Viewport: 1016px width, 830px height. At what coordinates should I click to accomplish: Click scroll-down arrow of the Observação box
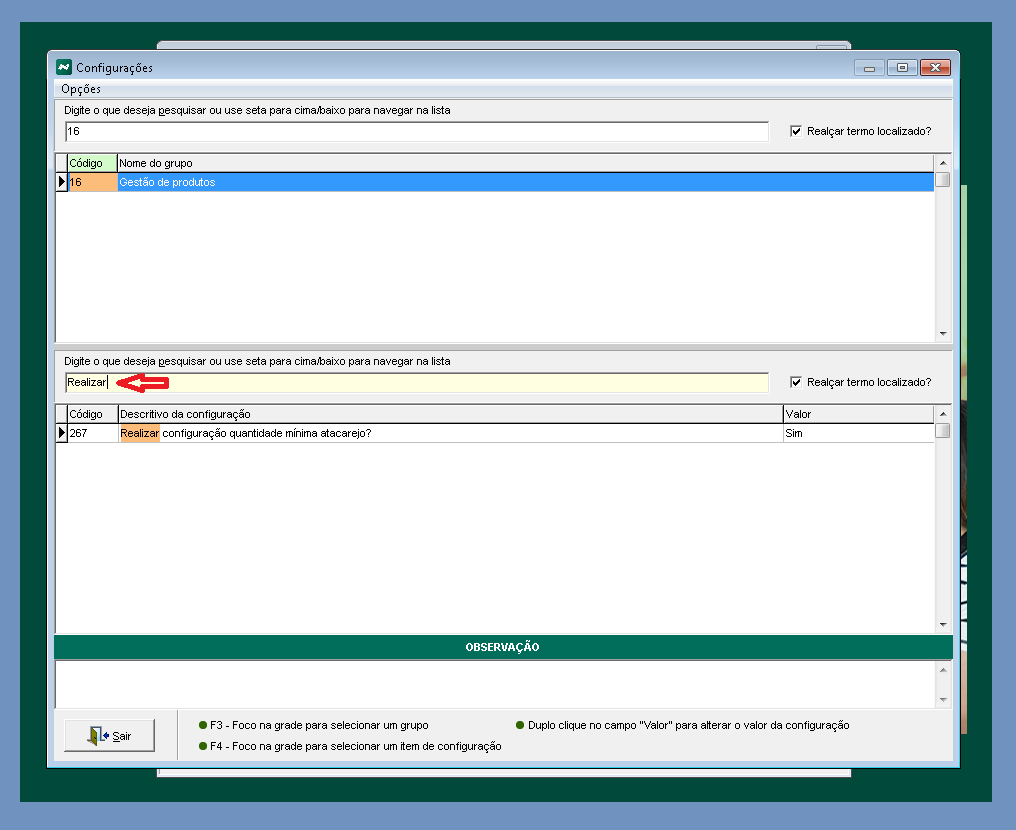[942, 700]
